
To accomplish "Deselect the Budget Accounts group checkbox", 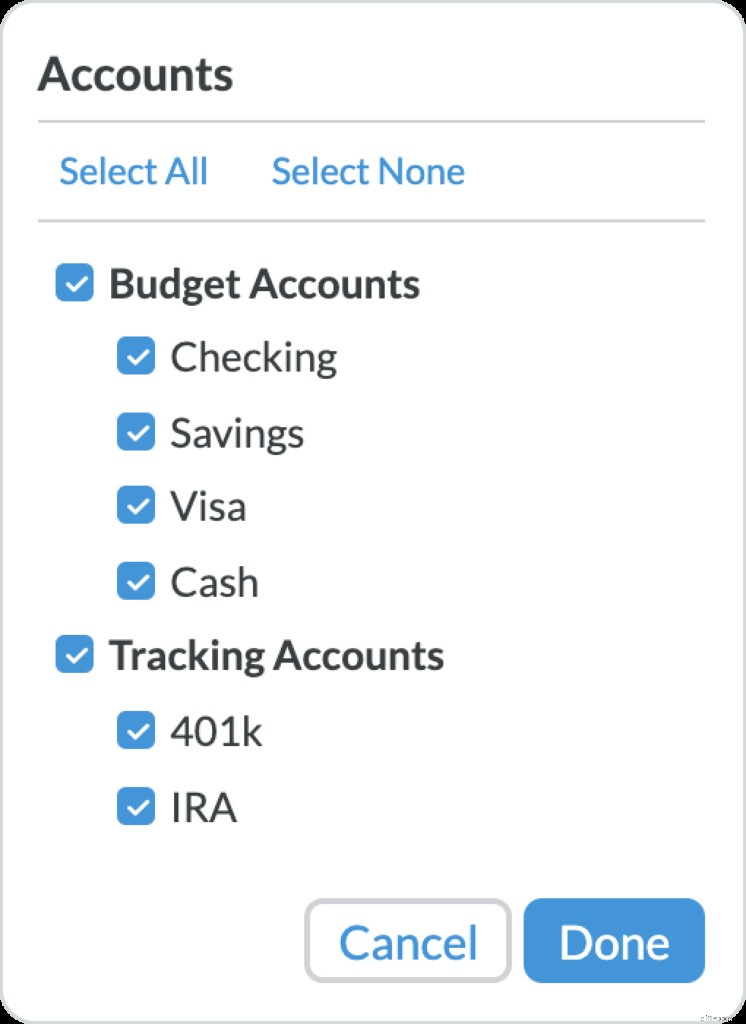I will (x=74, y=283).
